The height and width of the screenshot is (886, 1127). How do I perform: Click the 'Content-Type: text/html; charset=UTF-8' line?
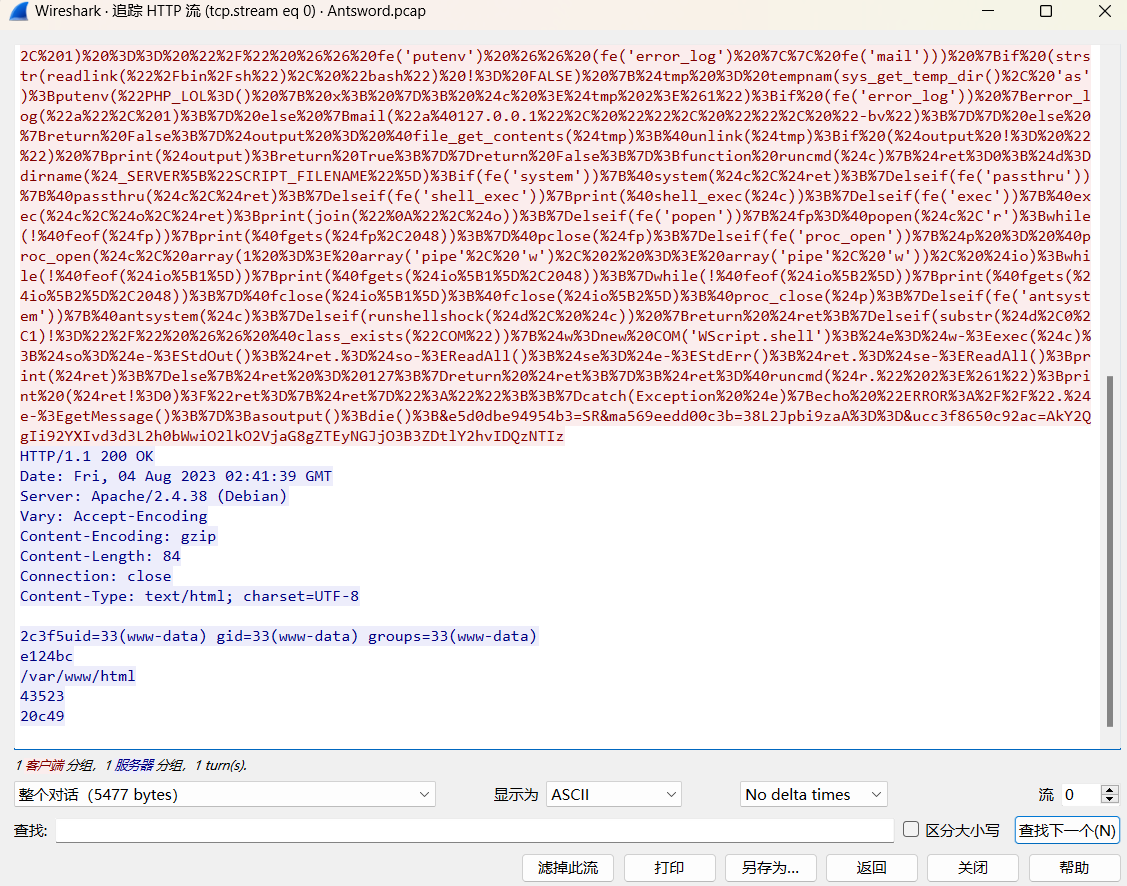coord(190,596)
